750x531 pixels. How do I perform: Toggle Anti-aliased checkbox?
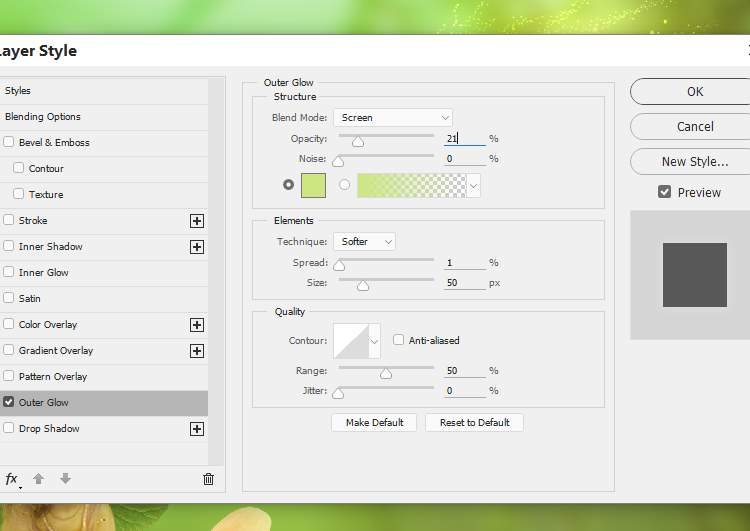click(x=398, y=340)
